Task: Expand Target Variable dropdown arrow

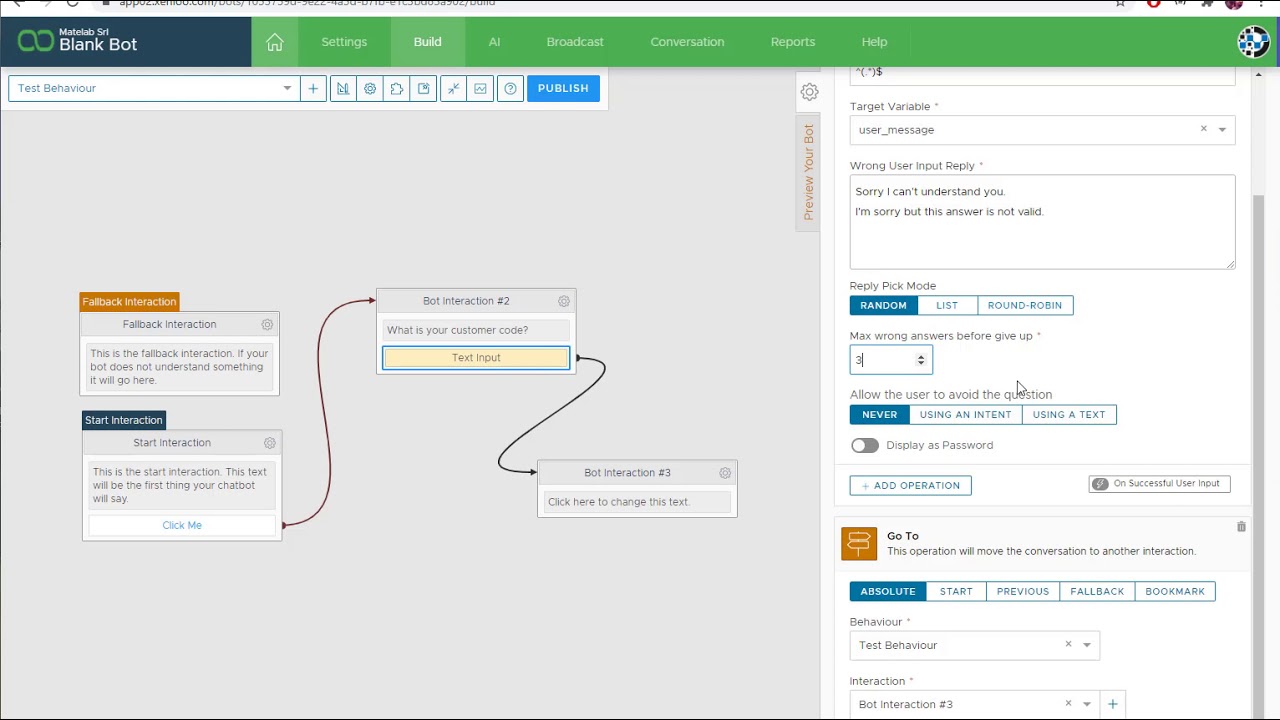Action: (1222, 130)
